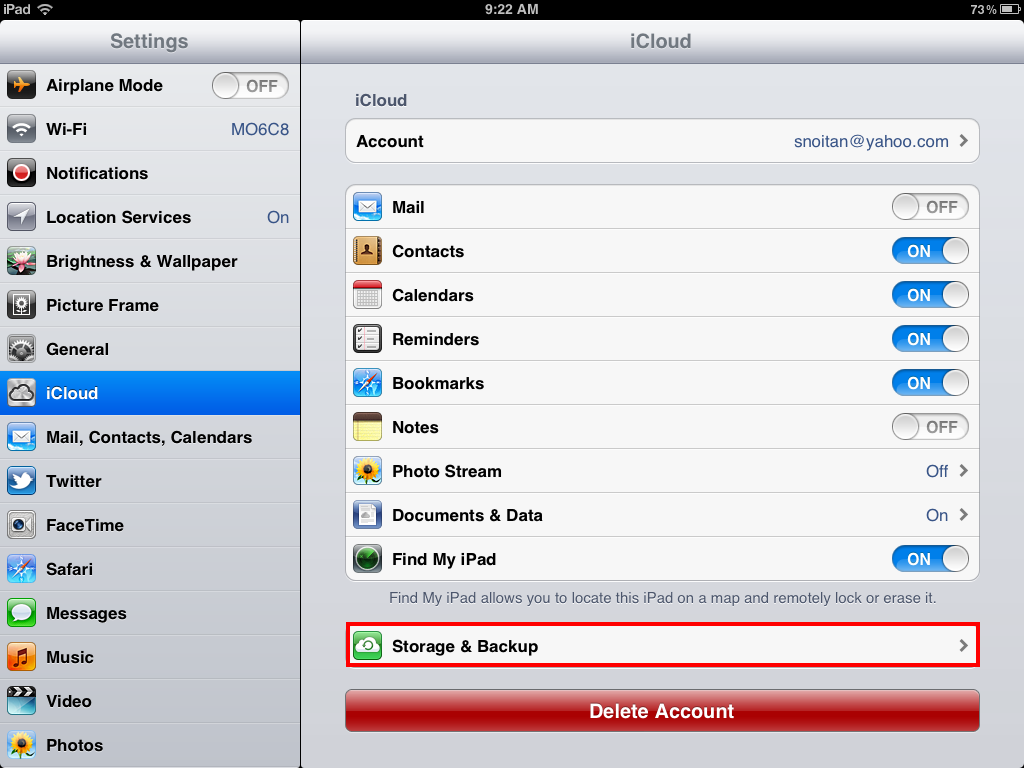
Task: Tap the Music note icon
Action: pyautogui.click(x=22, y=657)
